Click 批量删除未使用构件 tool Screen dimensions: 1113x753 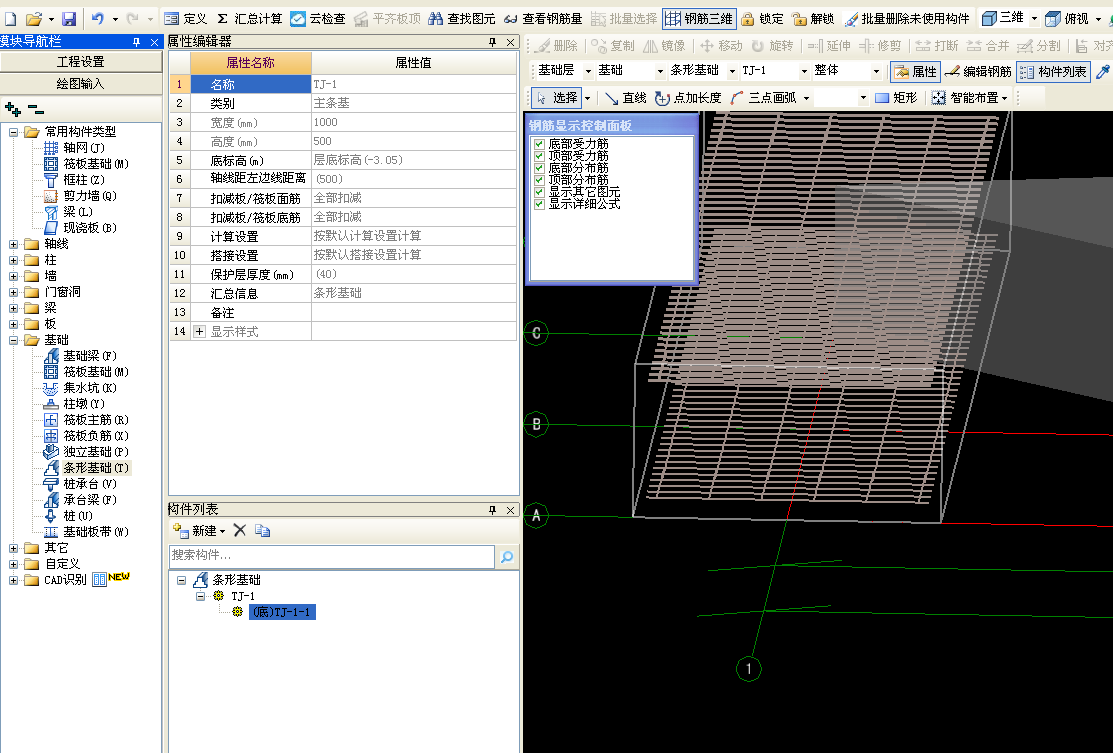coord(906,19)
